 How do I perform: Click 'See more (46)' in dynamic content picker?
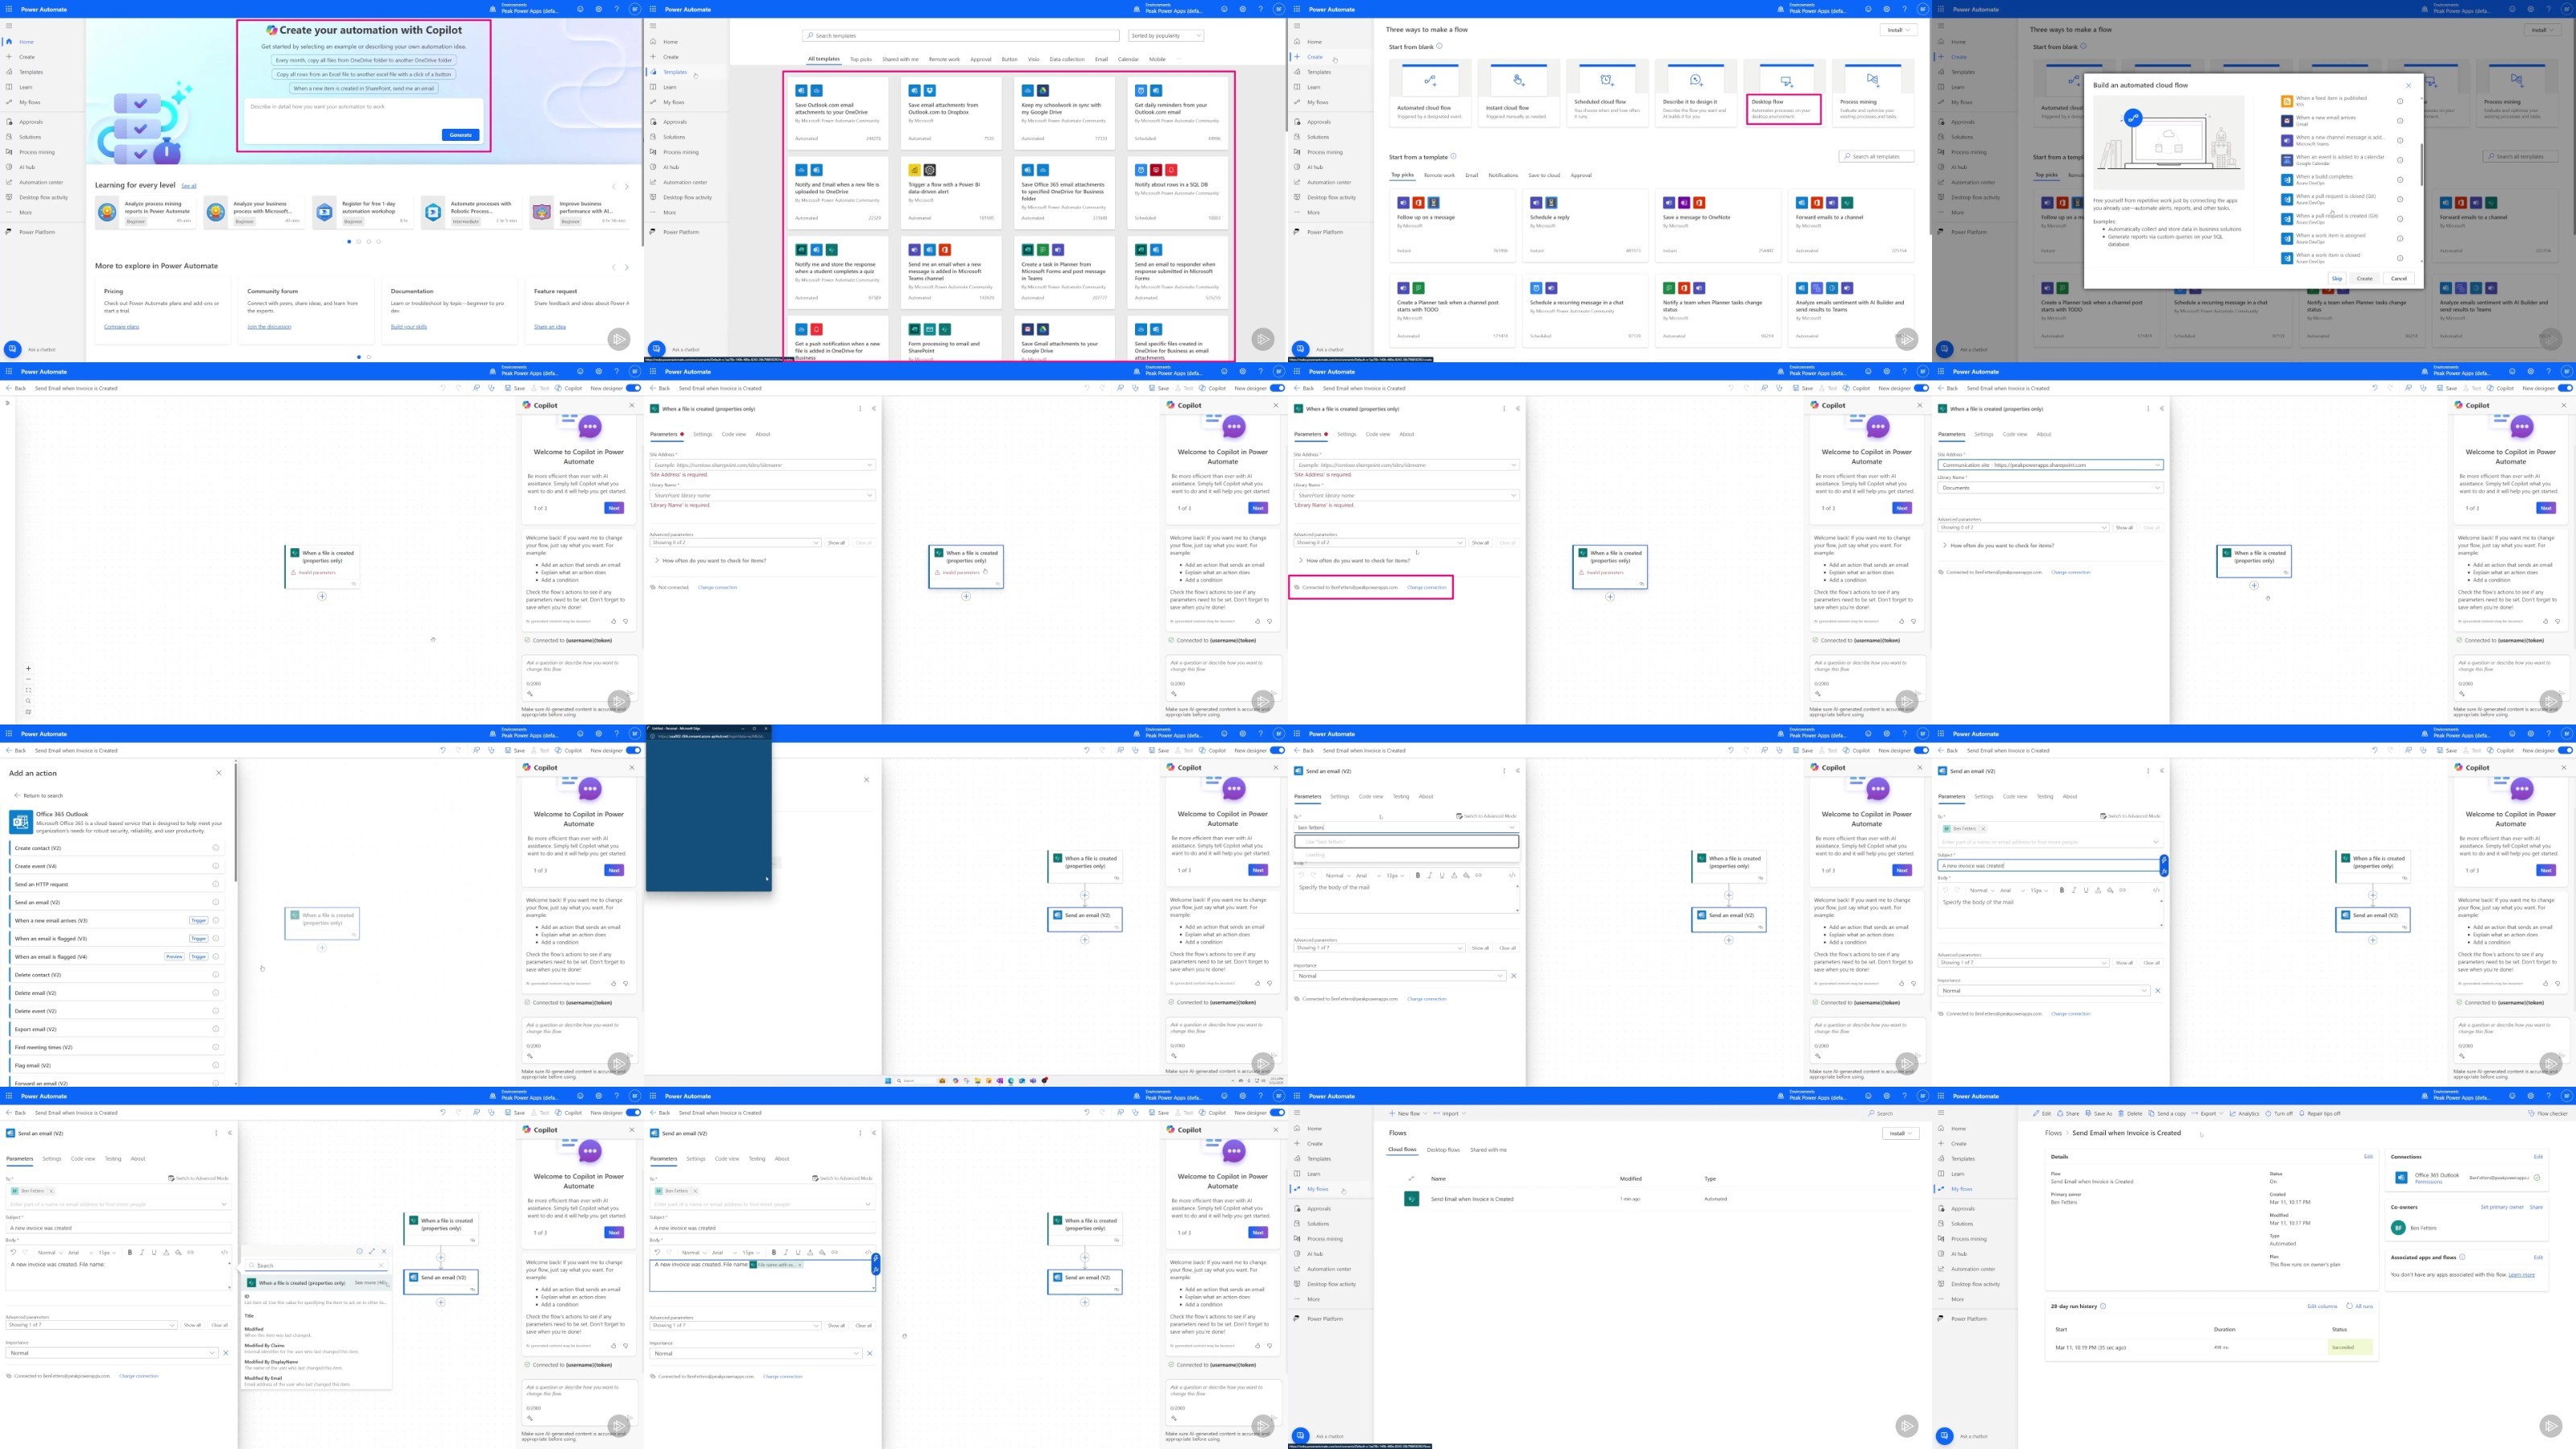(370, 1282)
